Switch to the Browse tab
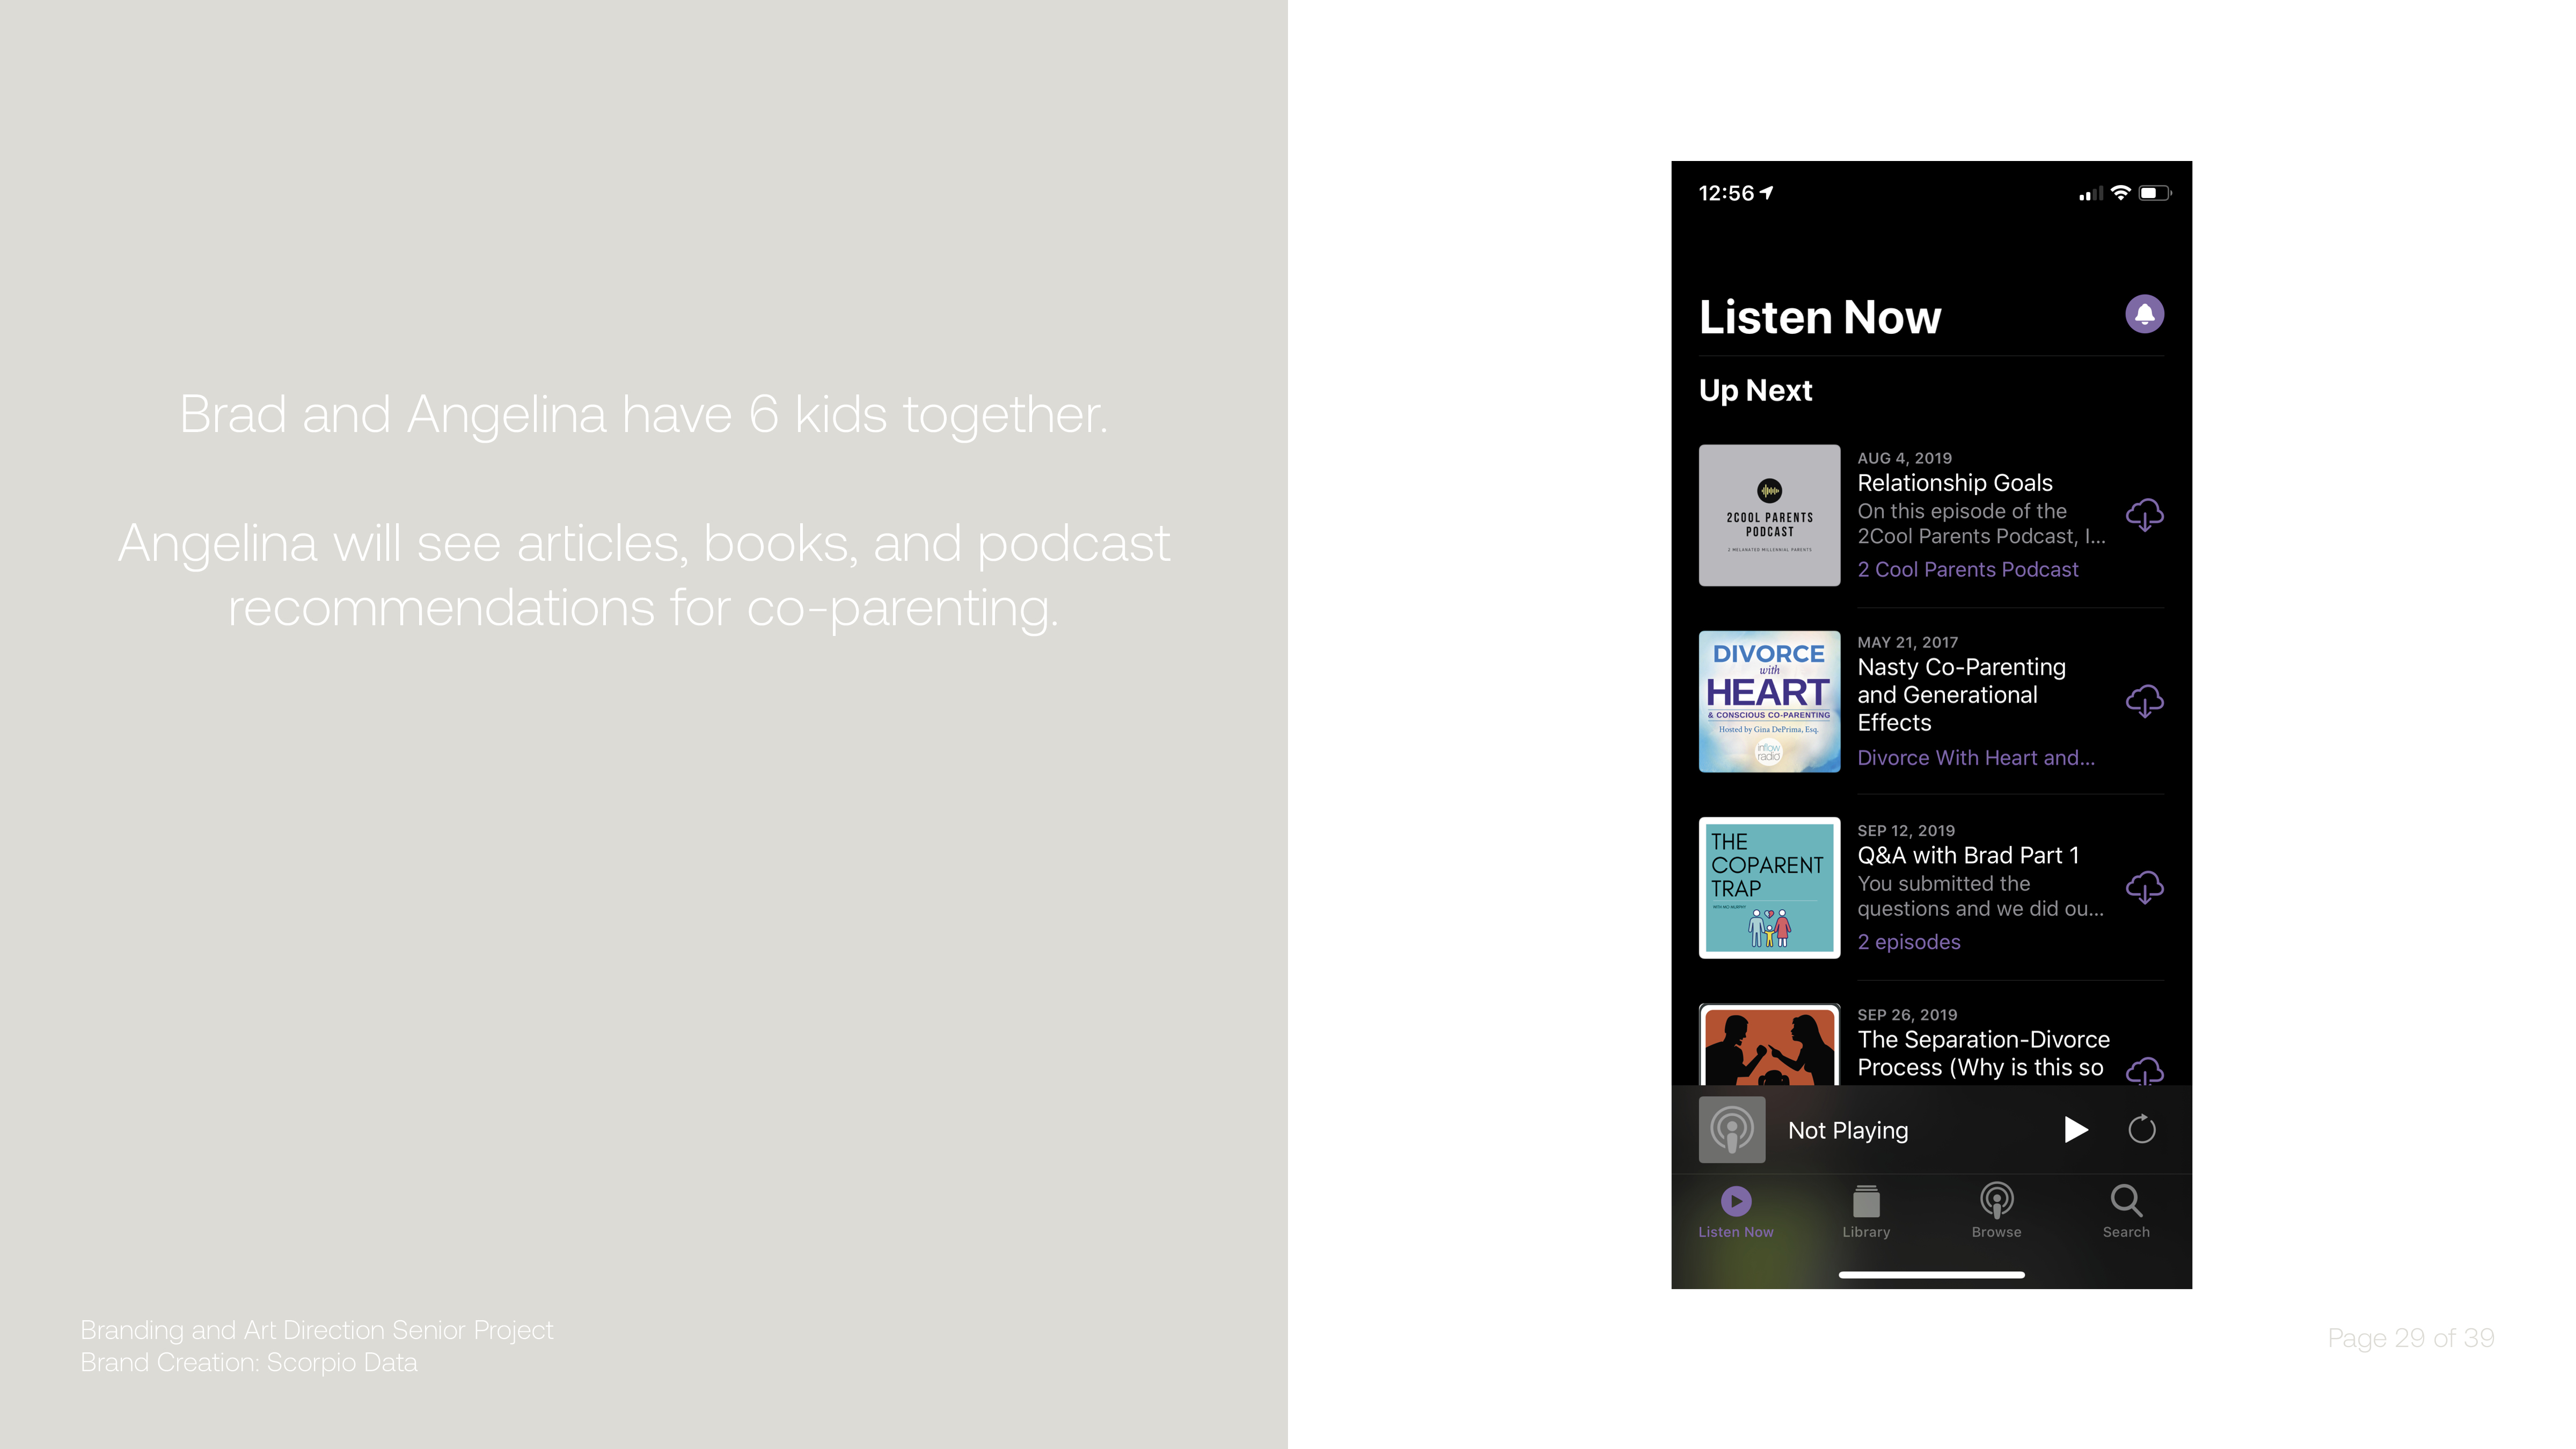Screen dimensions: 2576x1449 (1996, 1211)
